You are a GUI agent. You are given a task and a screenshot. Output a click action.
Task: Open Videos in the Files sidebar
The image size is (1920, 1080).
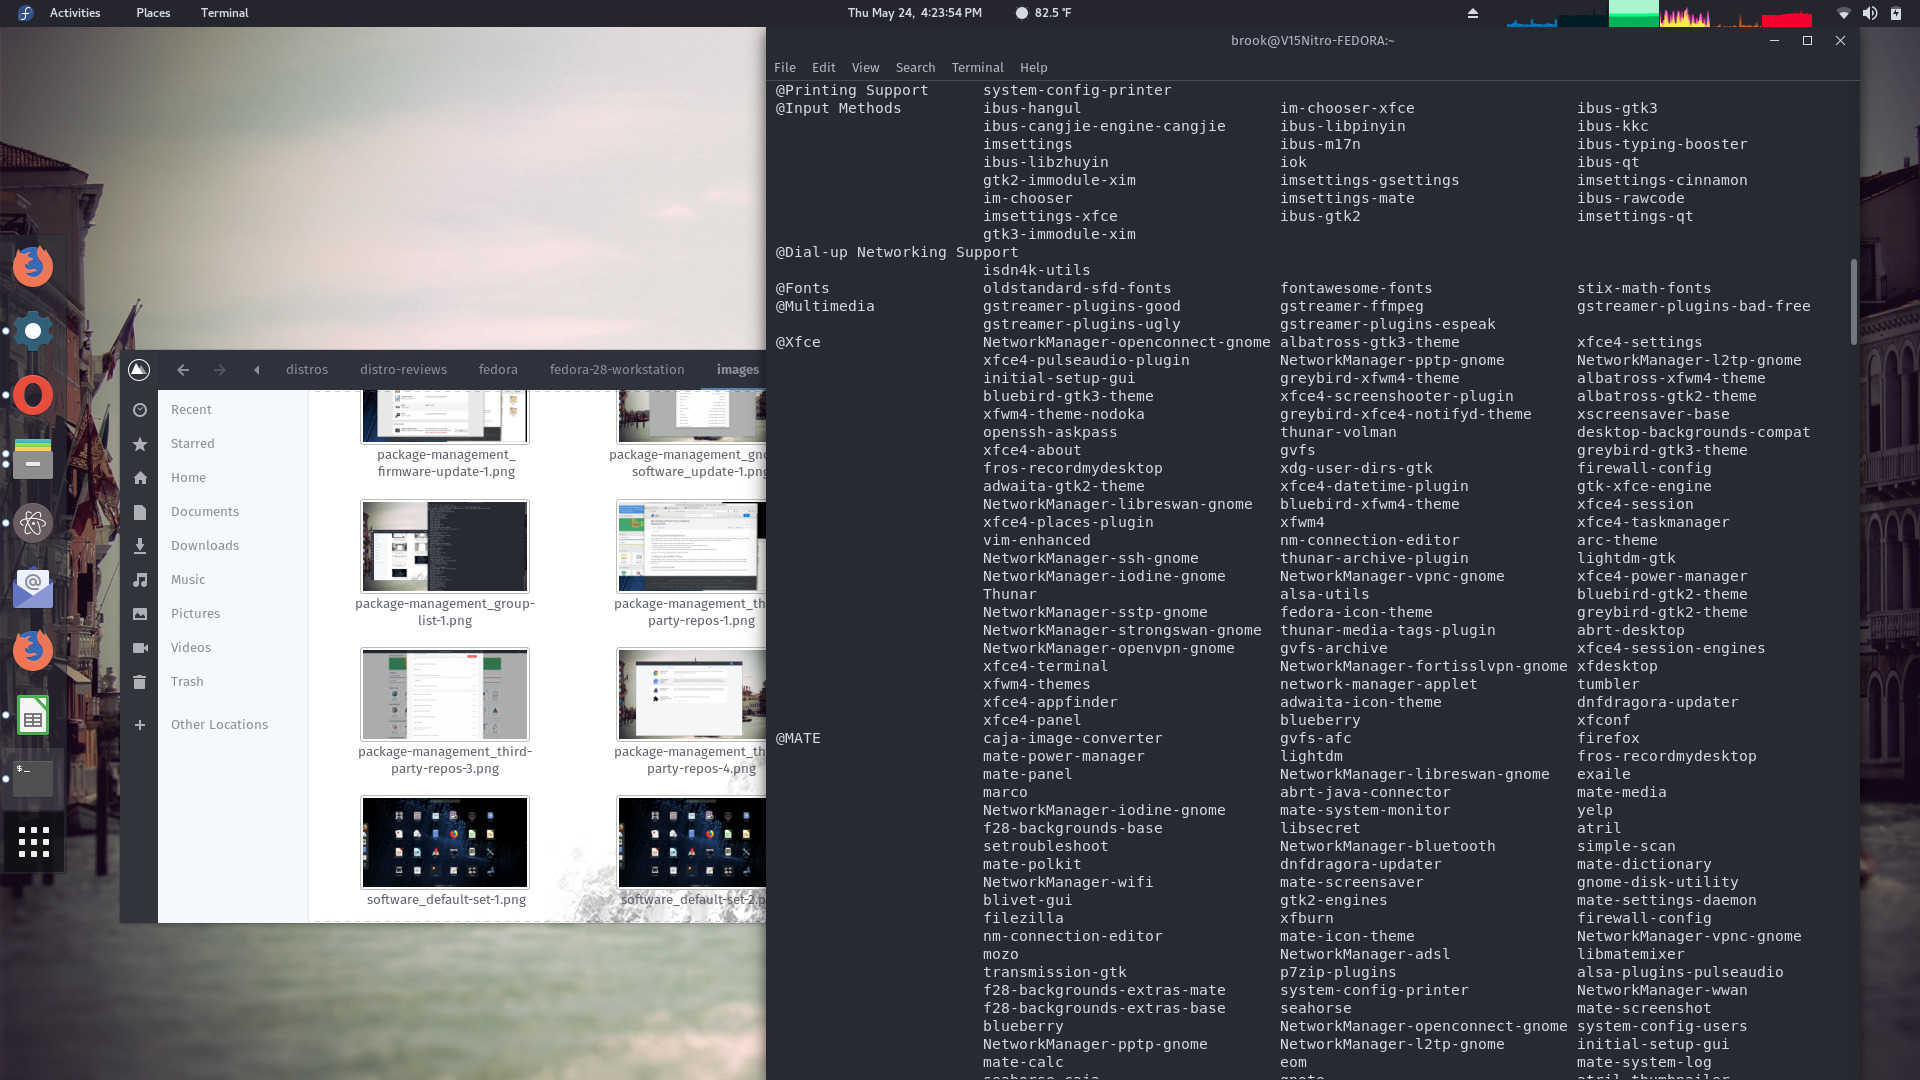[191, 647]
